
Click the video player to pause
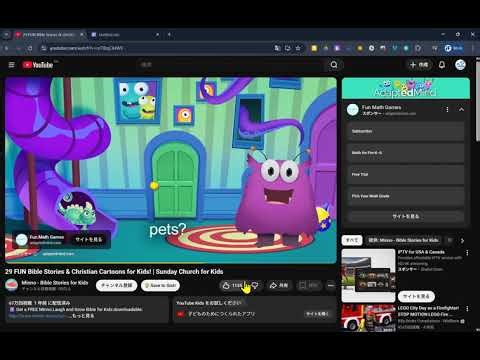point(171,170)
